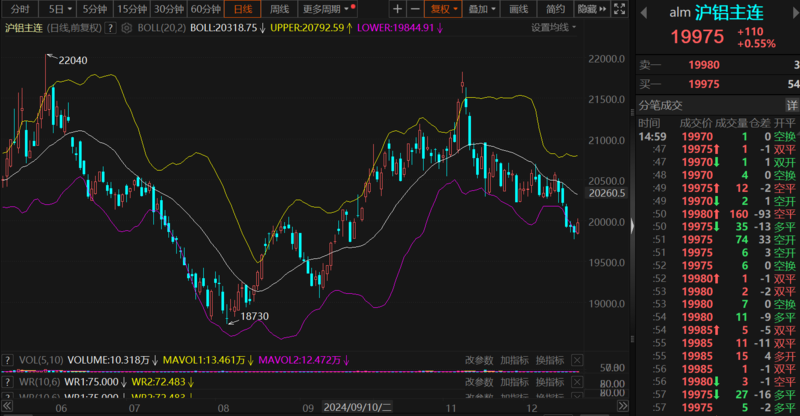Viewport: 800px width, 416px height.
Task: Open the 更多周期 period dropdown
Action: (x=321, y=9)
